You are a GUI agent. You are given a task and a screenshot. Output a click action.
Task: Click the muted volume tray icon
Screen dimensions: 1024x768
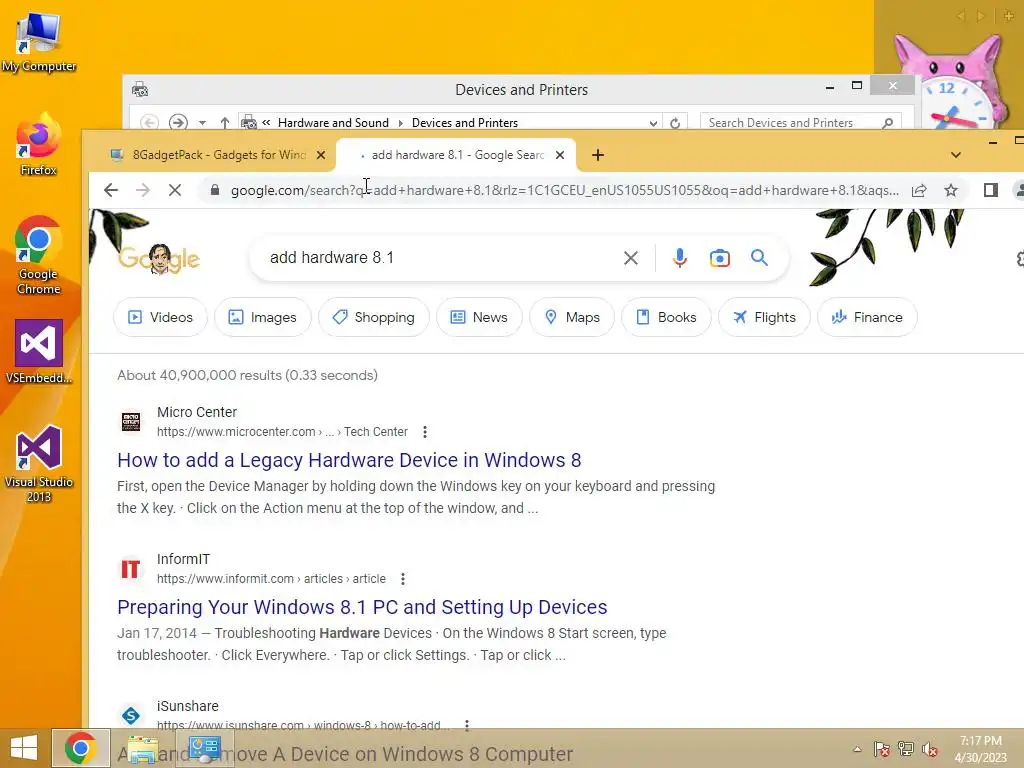930,749
